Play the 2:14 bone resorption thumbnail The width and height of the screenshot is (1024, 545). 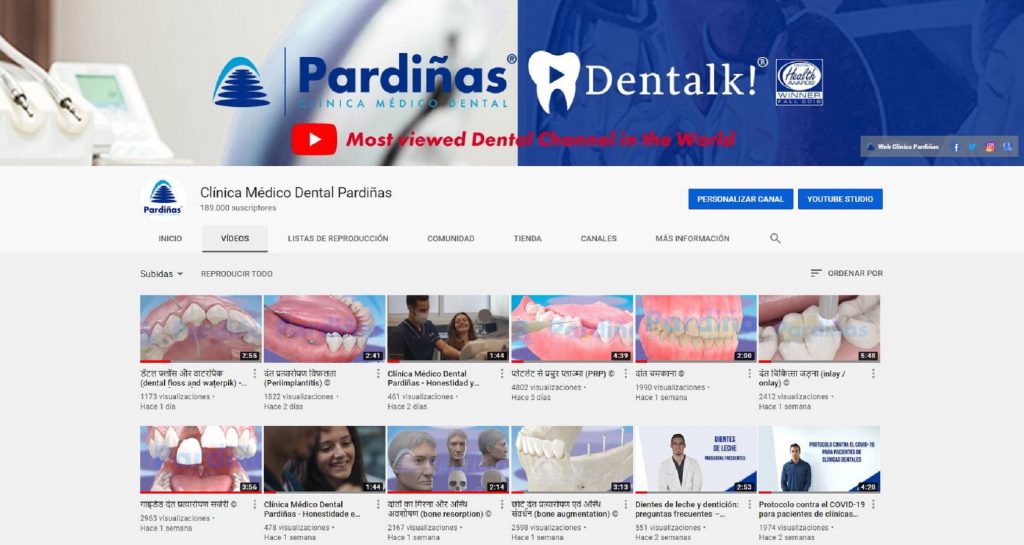pos(448,459)
